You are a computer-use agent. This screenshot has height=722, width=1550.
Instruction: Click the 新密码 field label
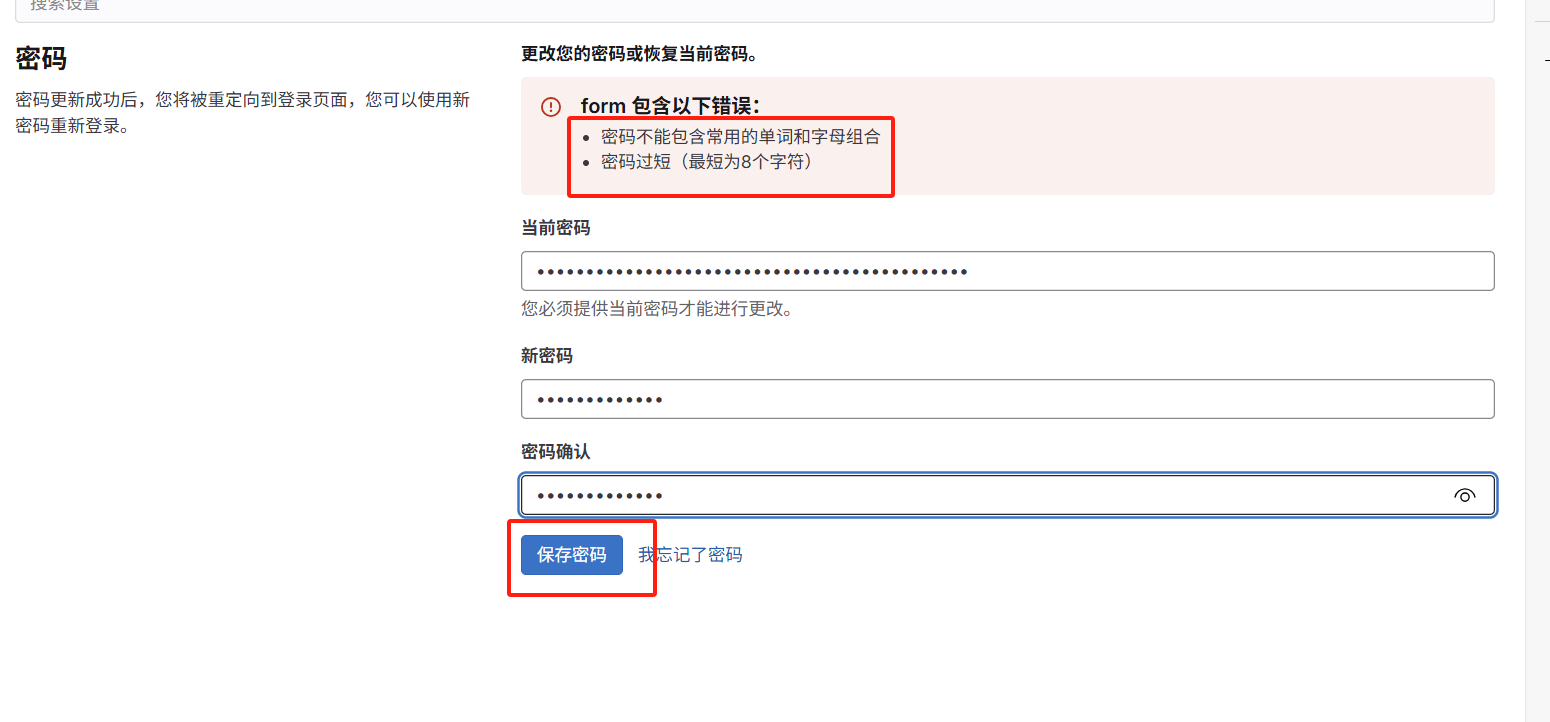547,356
